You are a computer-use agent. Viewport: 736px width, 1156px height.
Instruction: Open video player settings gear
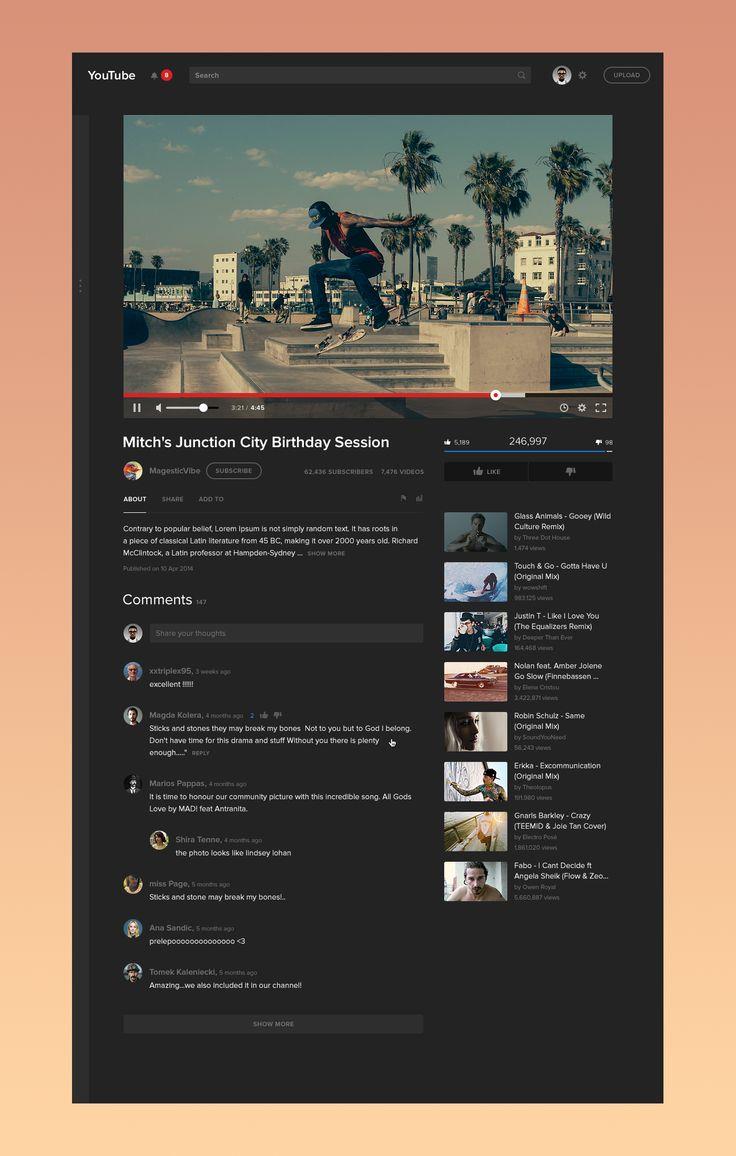tap(582, 408)
